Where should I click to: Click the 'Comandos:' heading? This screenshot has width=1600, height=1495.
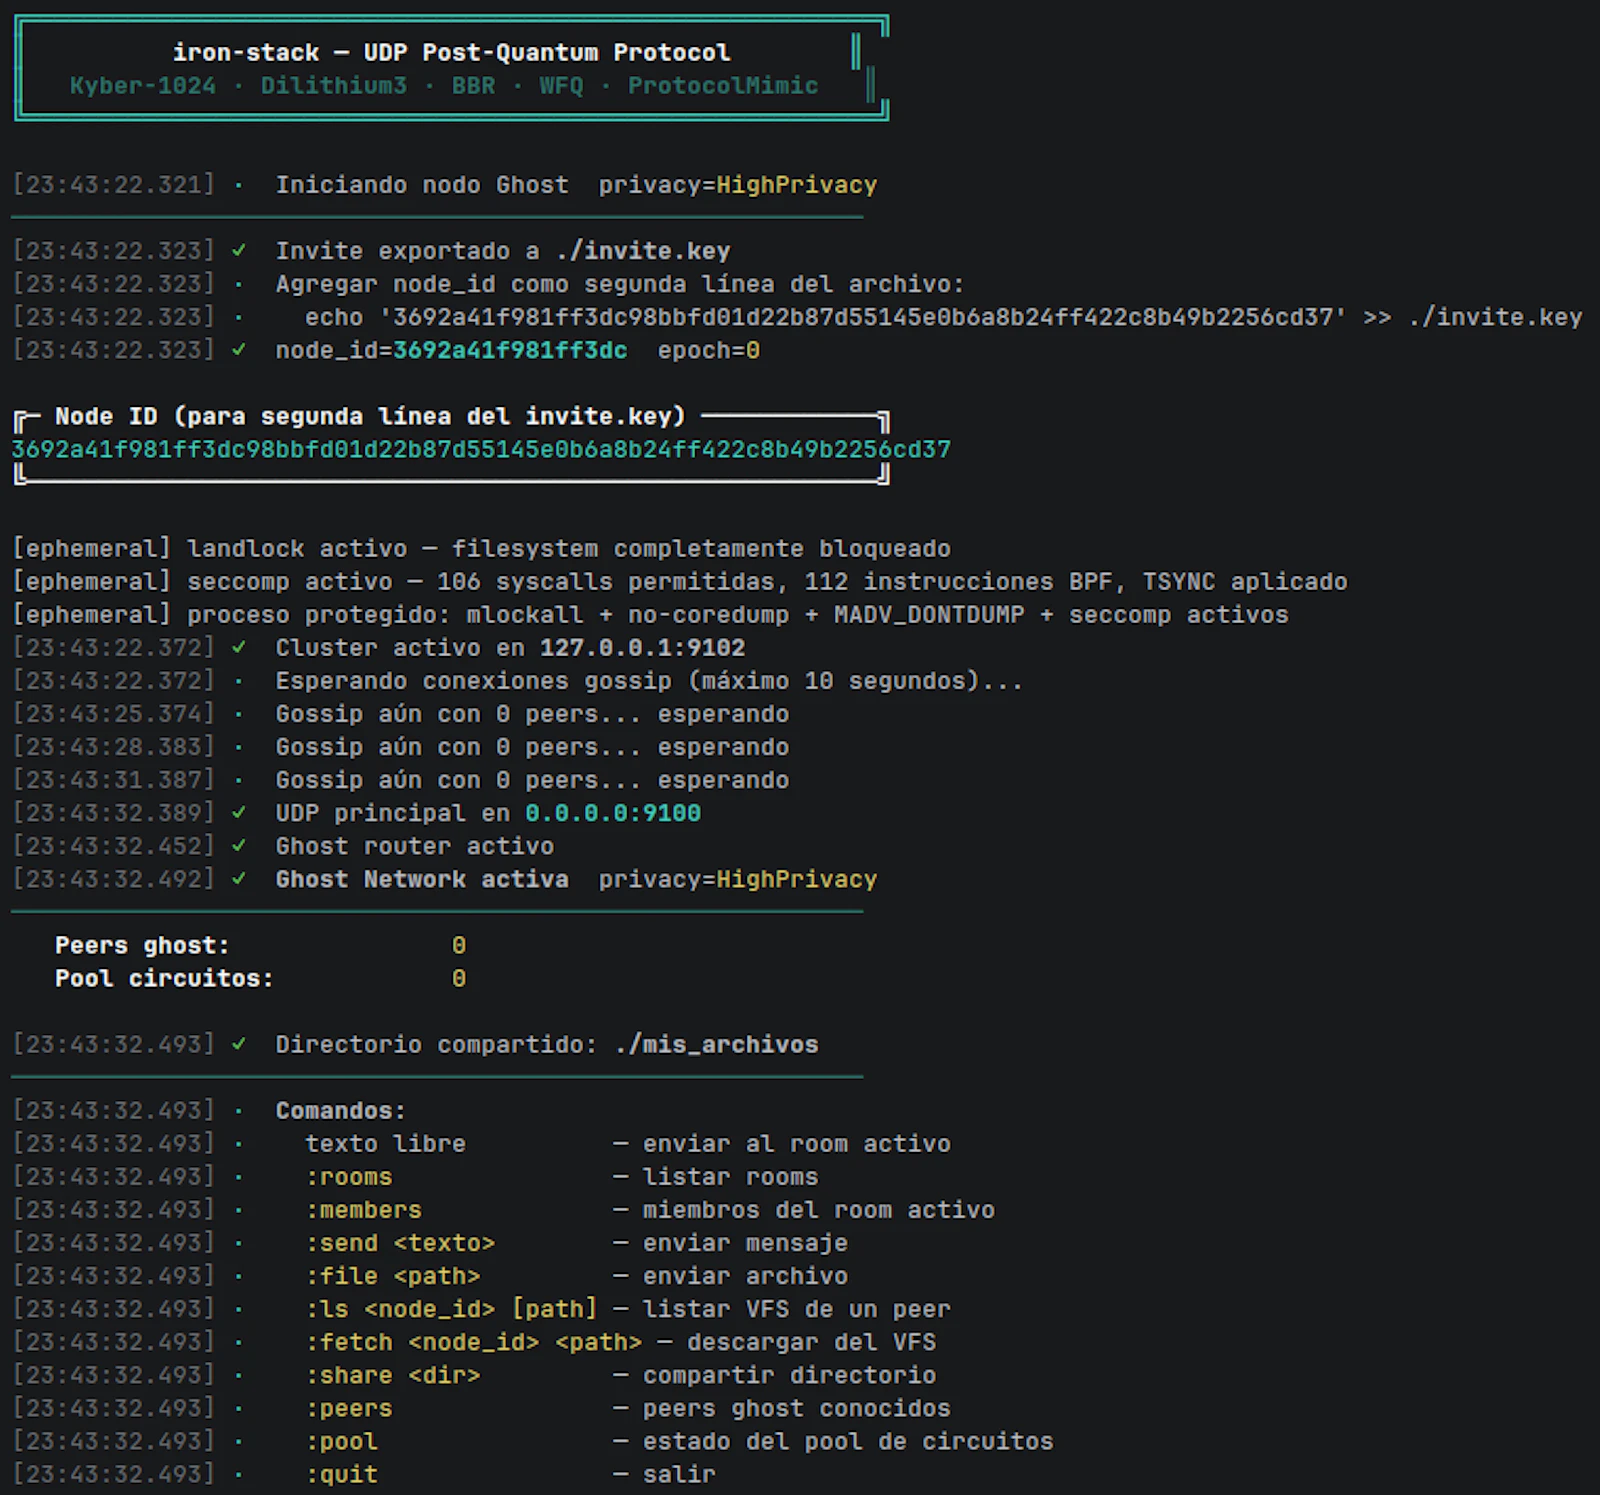[341, 1111]
